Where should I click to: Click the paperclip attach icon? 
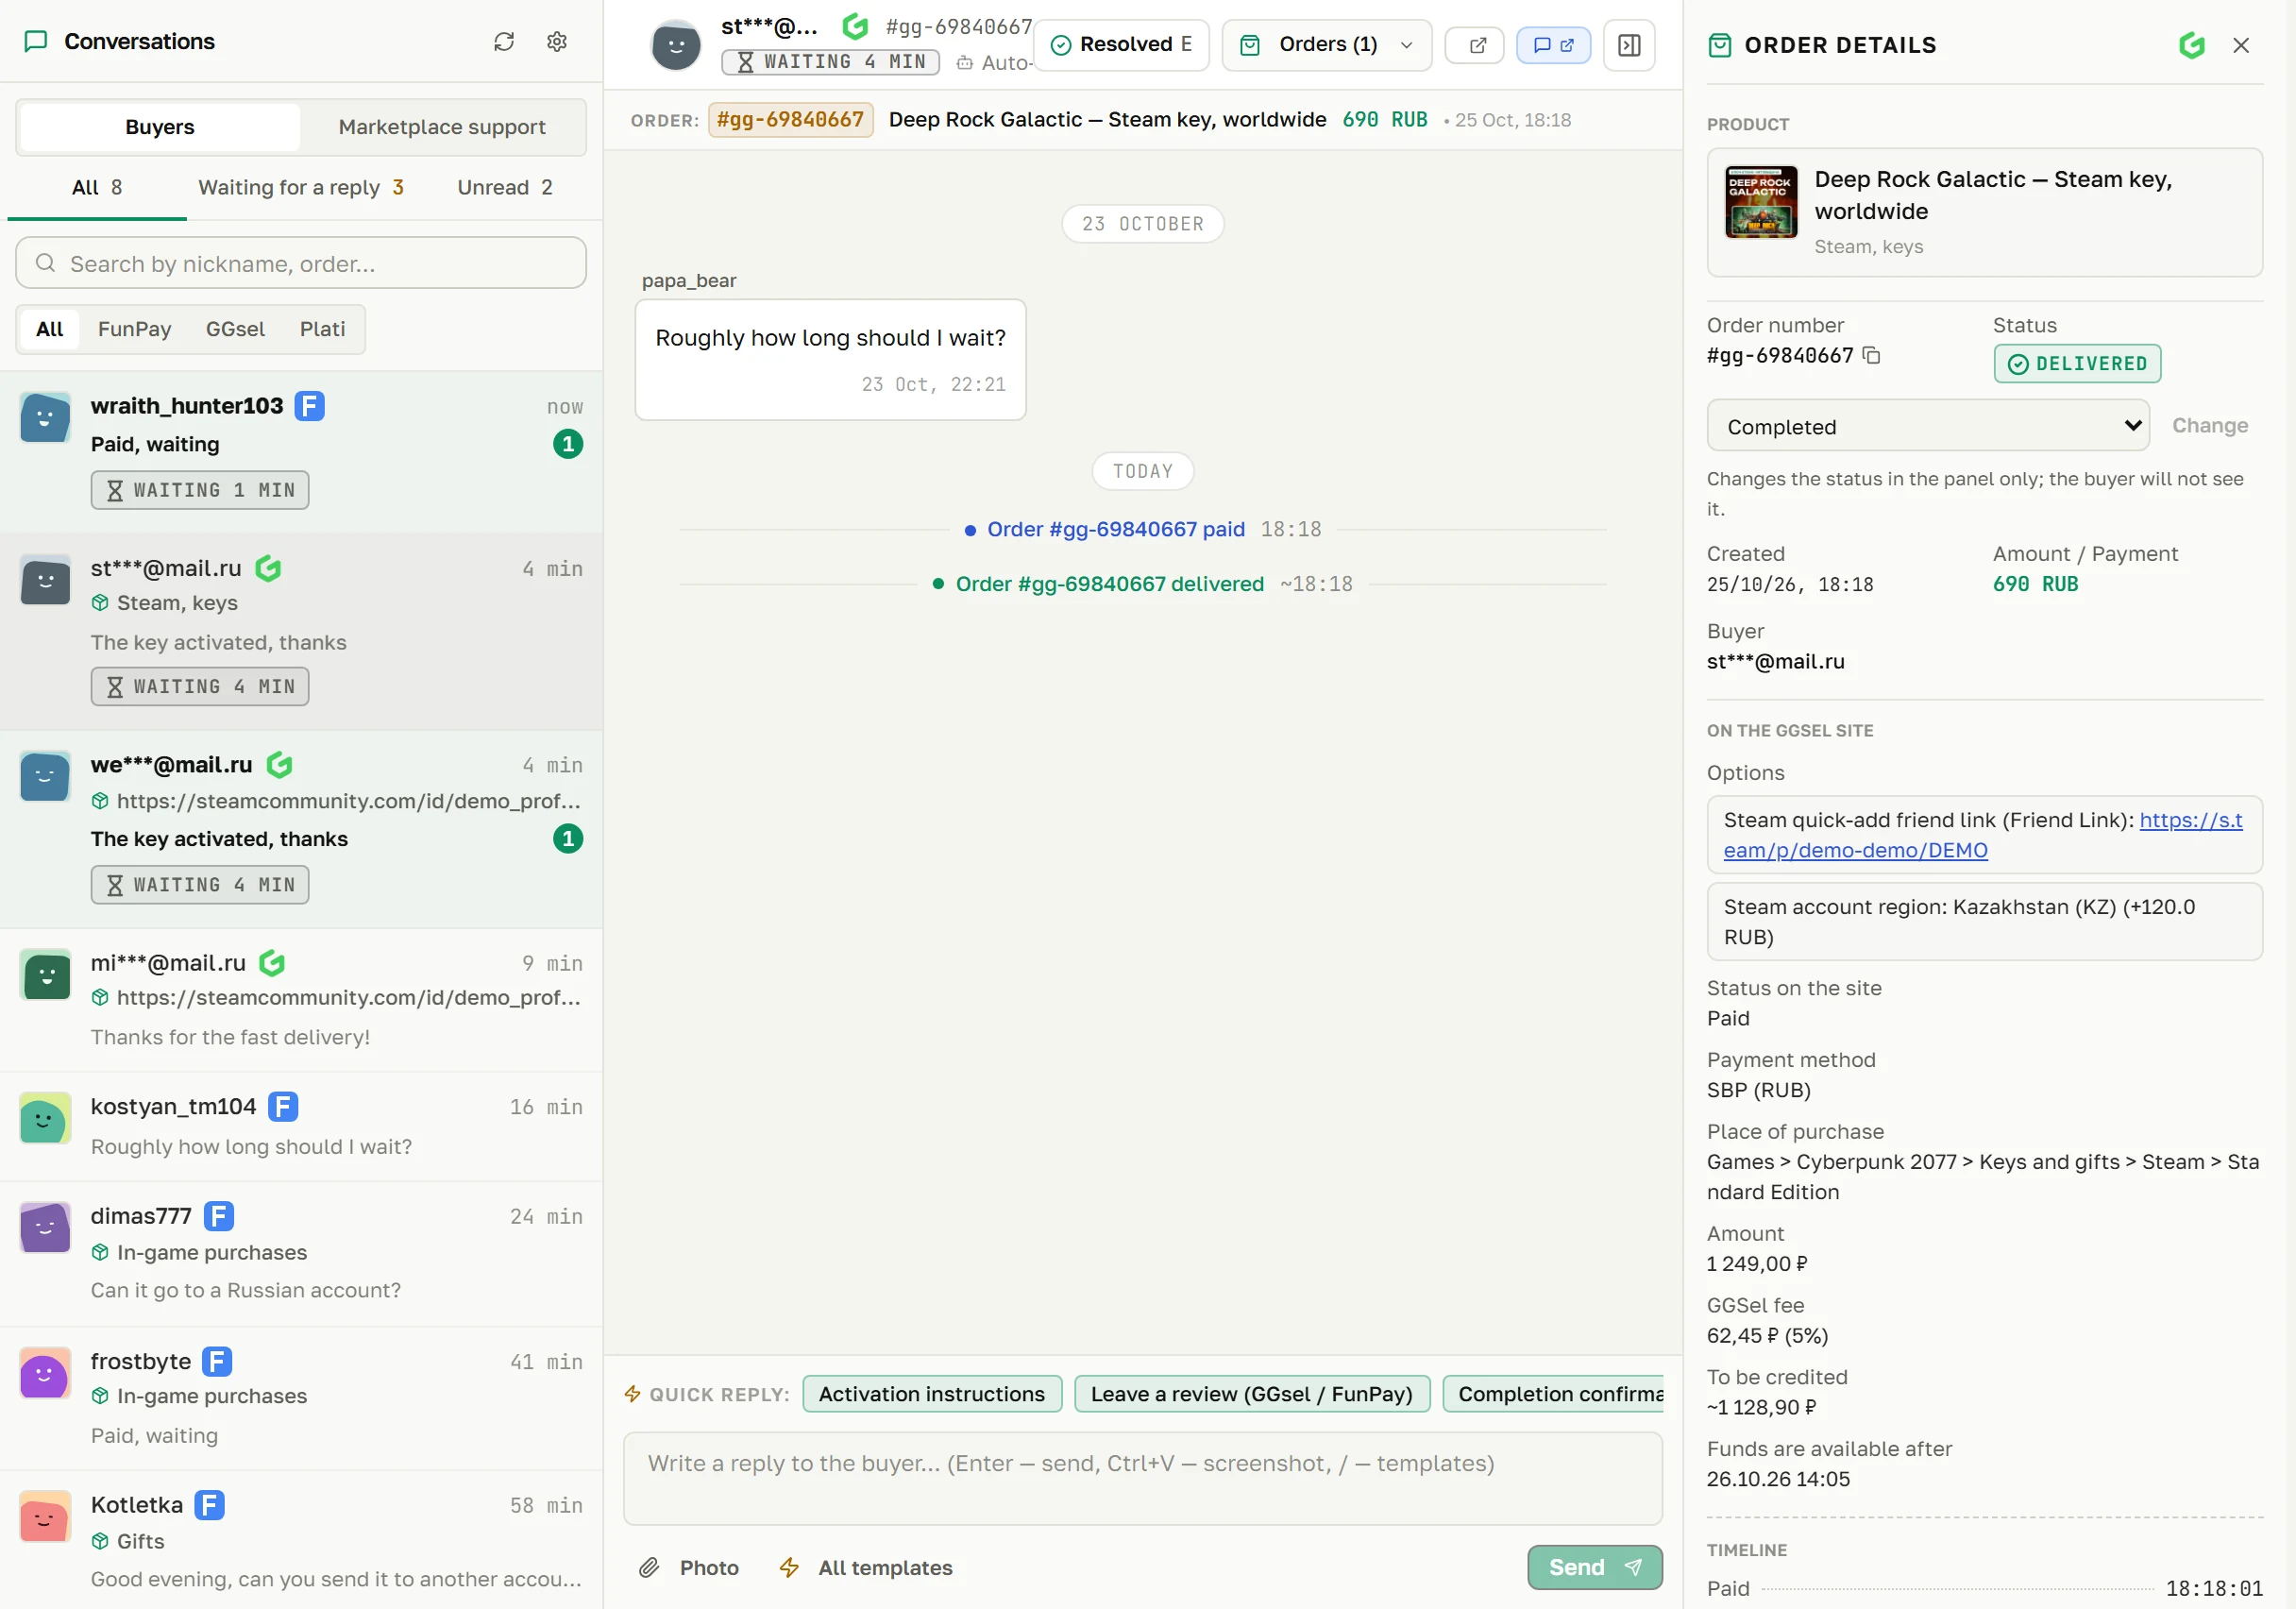click(x=649, y=1567)
